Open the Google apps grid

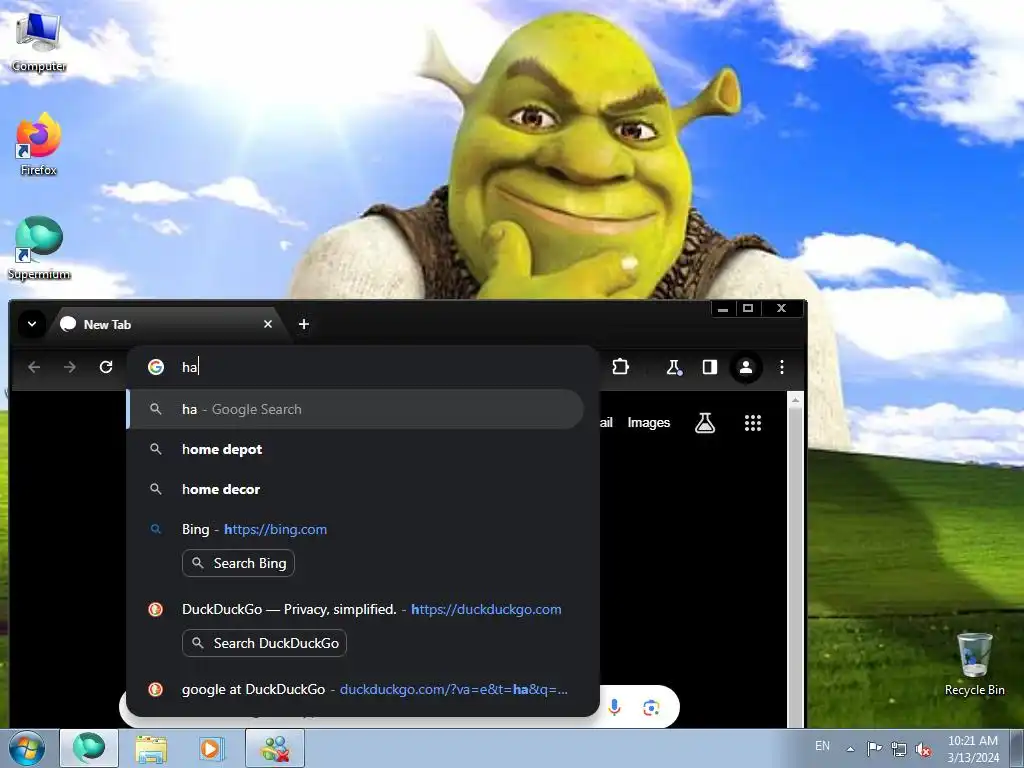click(753, 423)
